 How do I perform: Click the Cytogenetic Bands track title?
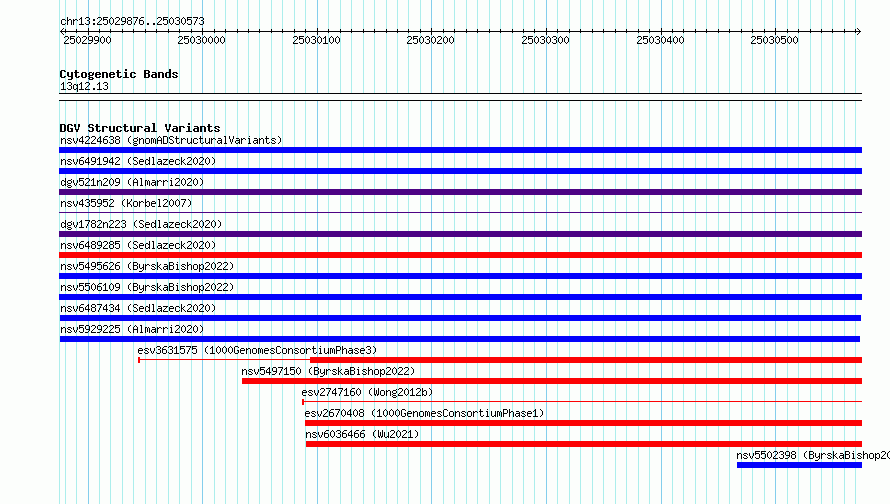coord(119,74)
